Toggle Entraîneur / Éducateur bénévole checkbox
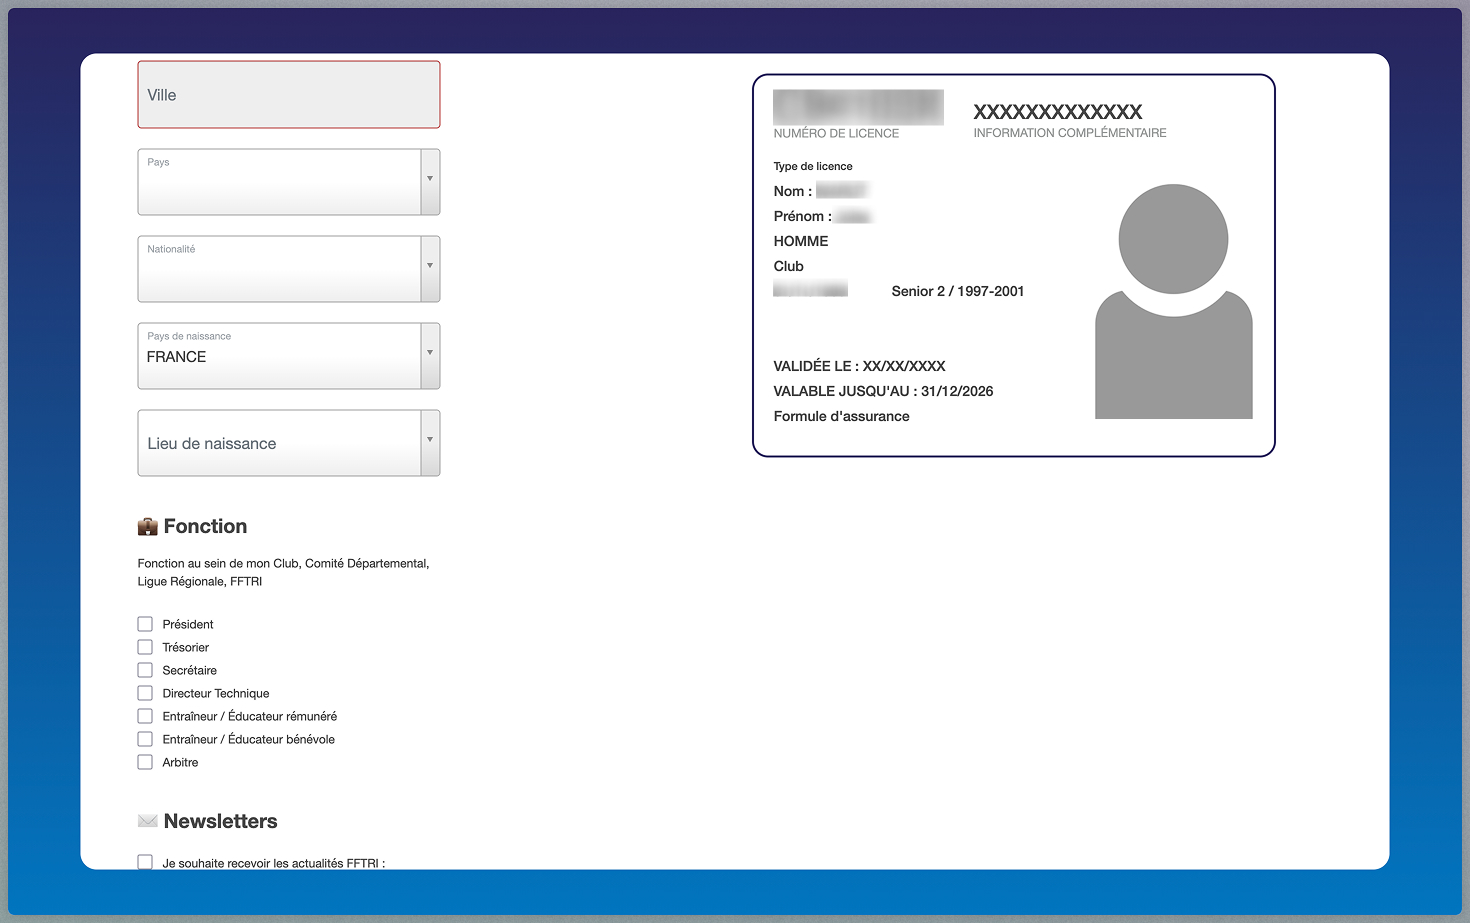The height and width of the screenshot is (923, 1470). pos(145,739)
